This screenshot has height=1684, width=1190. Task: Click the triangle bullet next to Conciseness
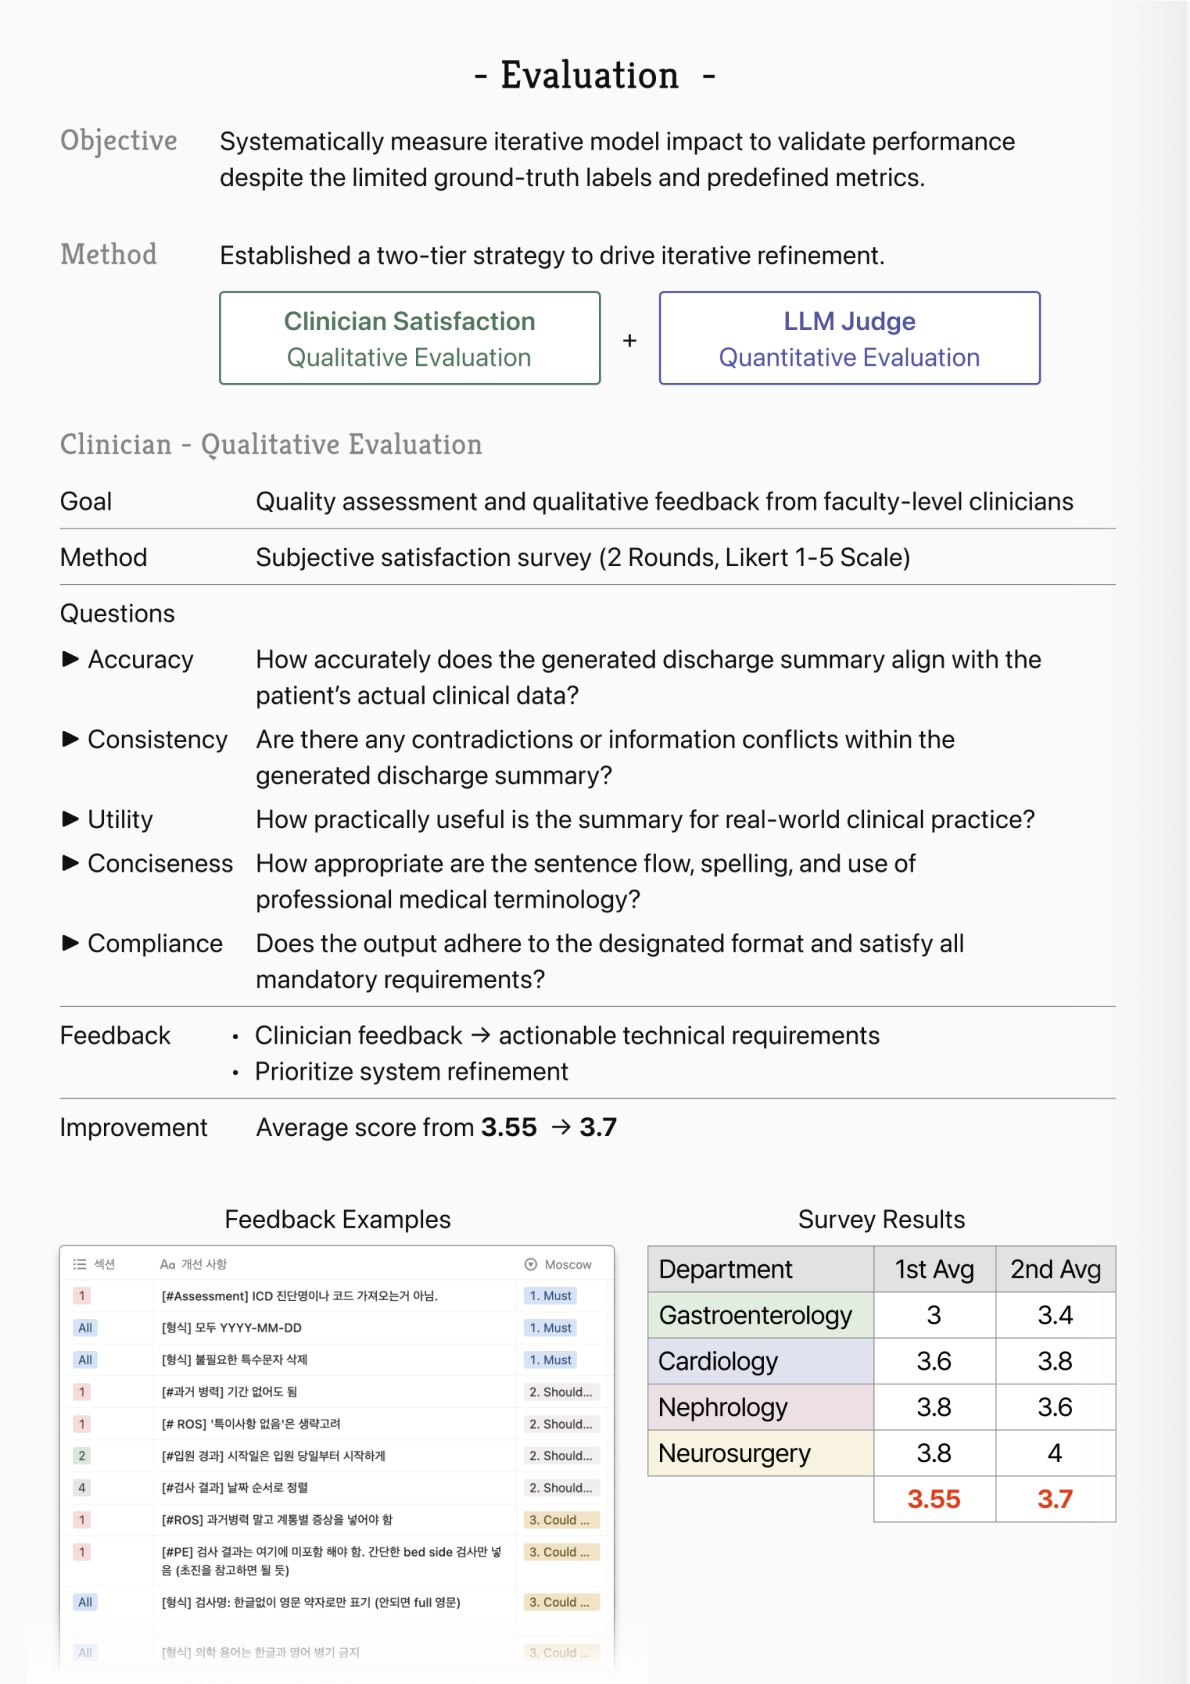pyautogui.click(x=70, y=863)
